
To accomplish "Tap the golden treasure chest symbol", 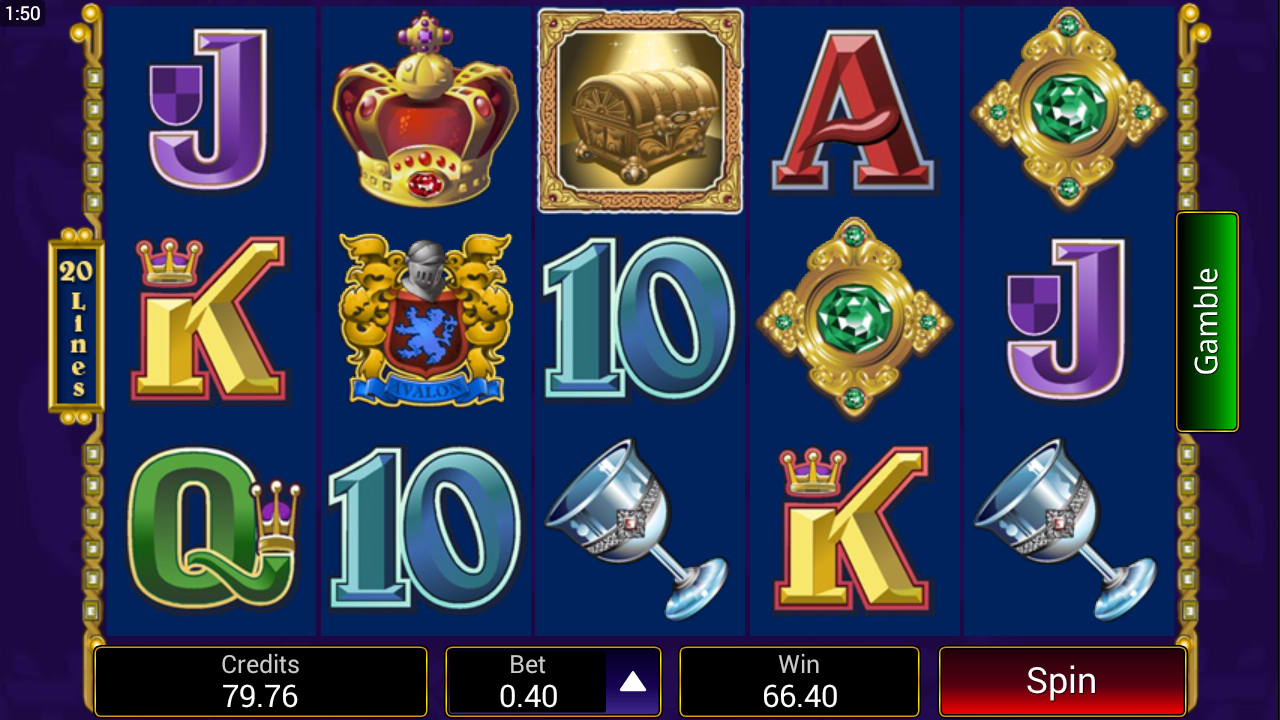I will click(640, 111).
